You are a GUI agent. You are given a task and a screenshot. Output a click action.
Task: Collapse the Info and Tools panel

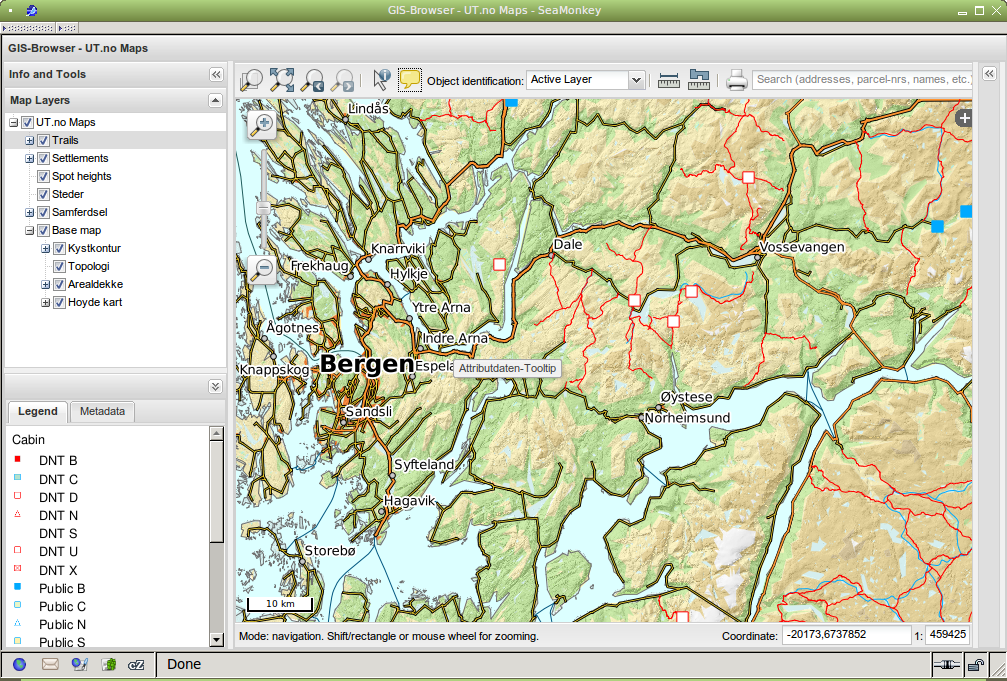(216, 75)
